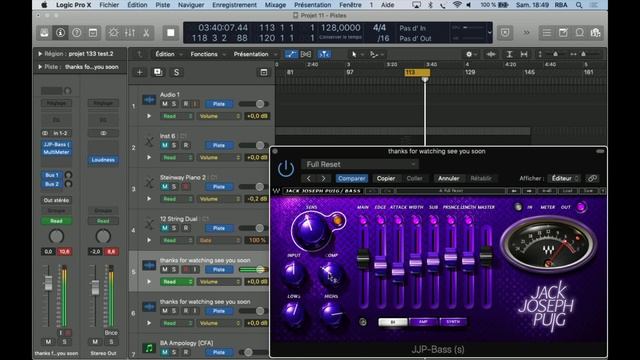
Task: Record-enable the Steinway Piano 2 track
Action: coord(186,187)
